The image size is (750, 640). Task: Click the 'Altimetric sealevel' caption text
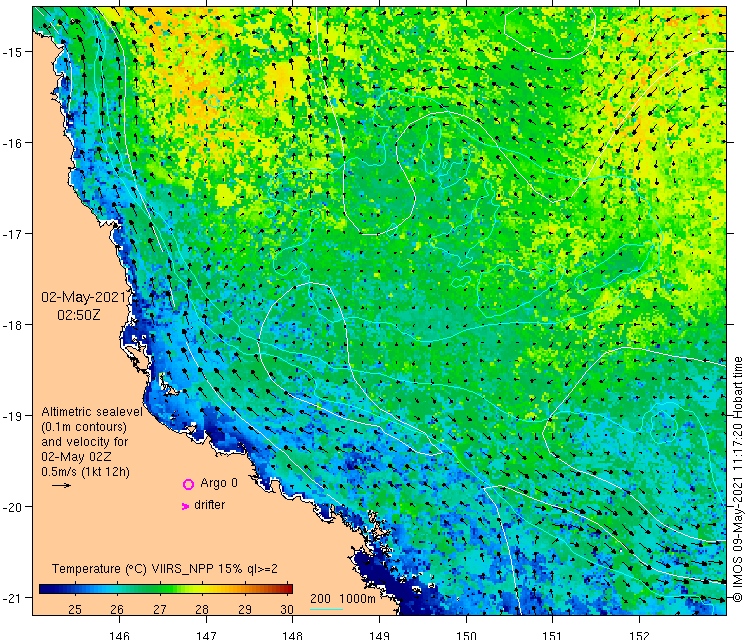[92, 412]
